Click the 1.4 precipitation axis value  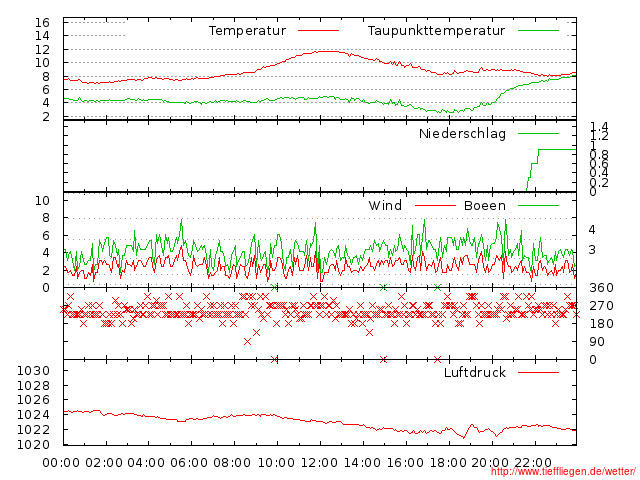click(x=599, y=127)
